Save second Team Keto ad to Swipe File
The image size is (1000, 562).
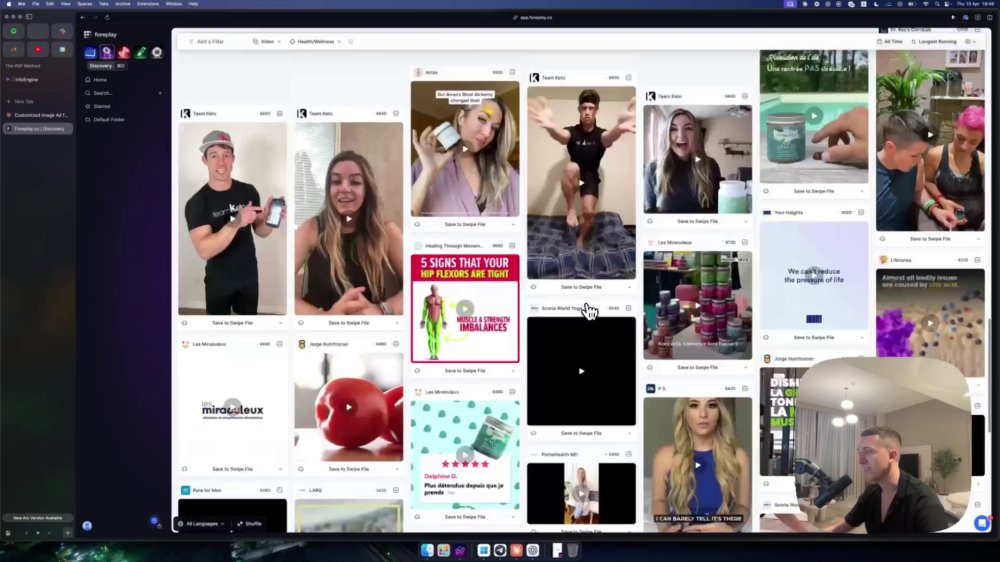pos(348,323)
